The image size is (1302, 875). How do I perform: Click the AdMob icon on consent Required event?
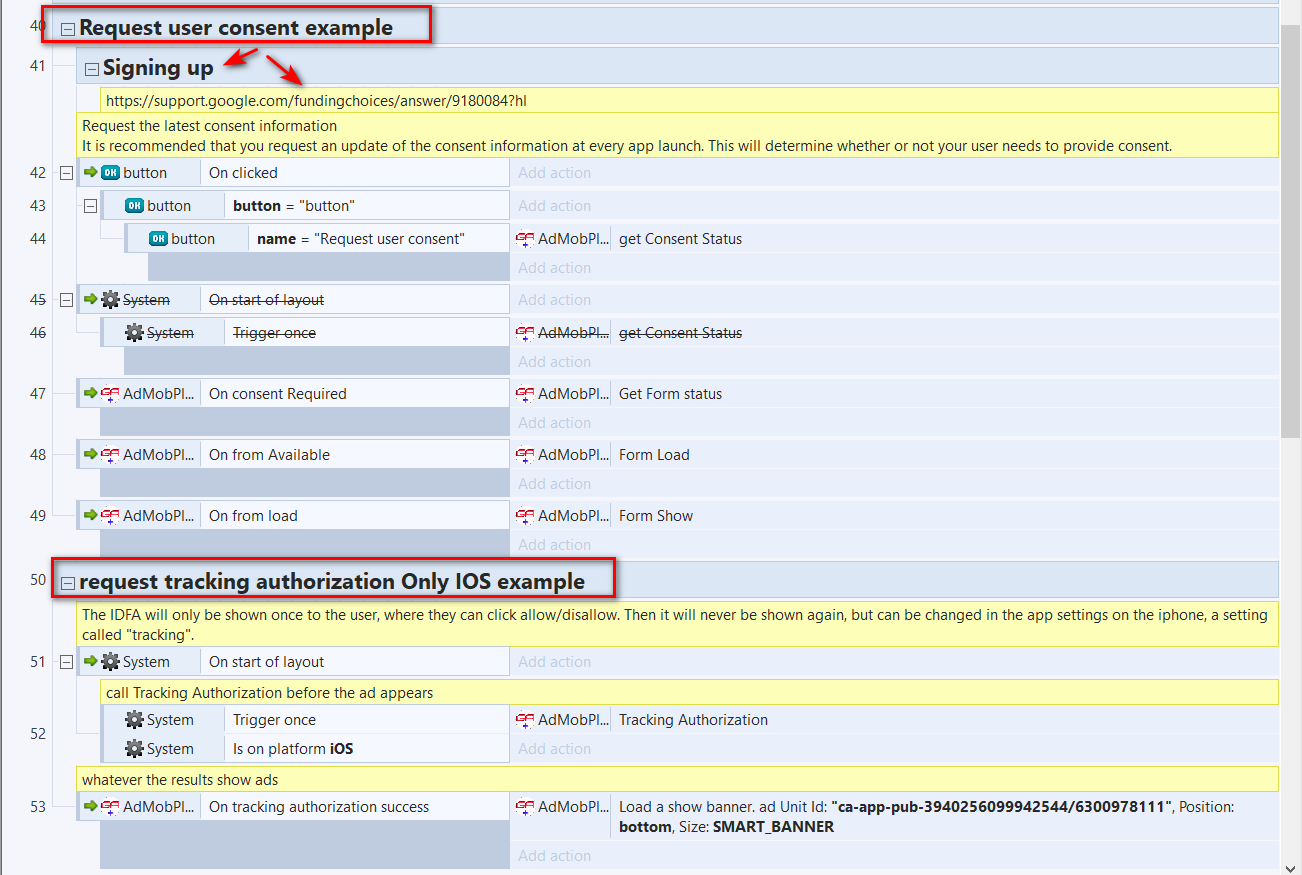coord(110,394)
